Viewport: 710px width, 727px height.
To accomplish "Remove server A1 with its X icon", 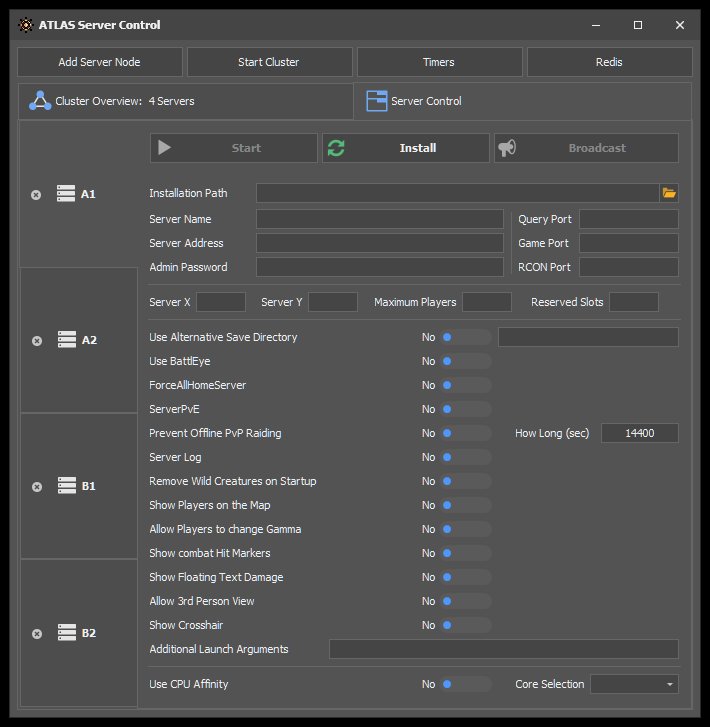I will tap(36, 195).
